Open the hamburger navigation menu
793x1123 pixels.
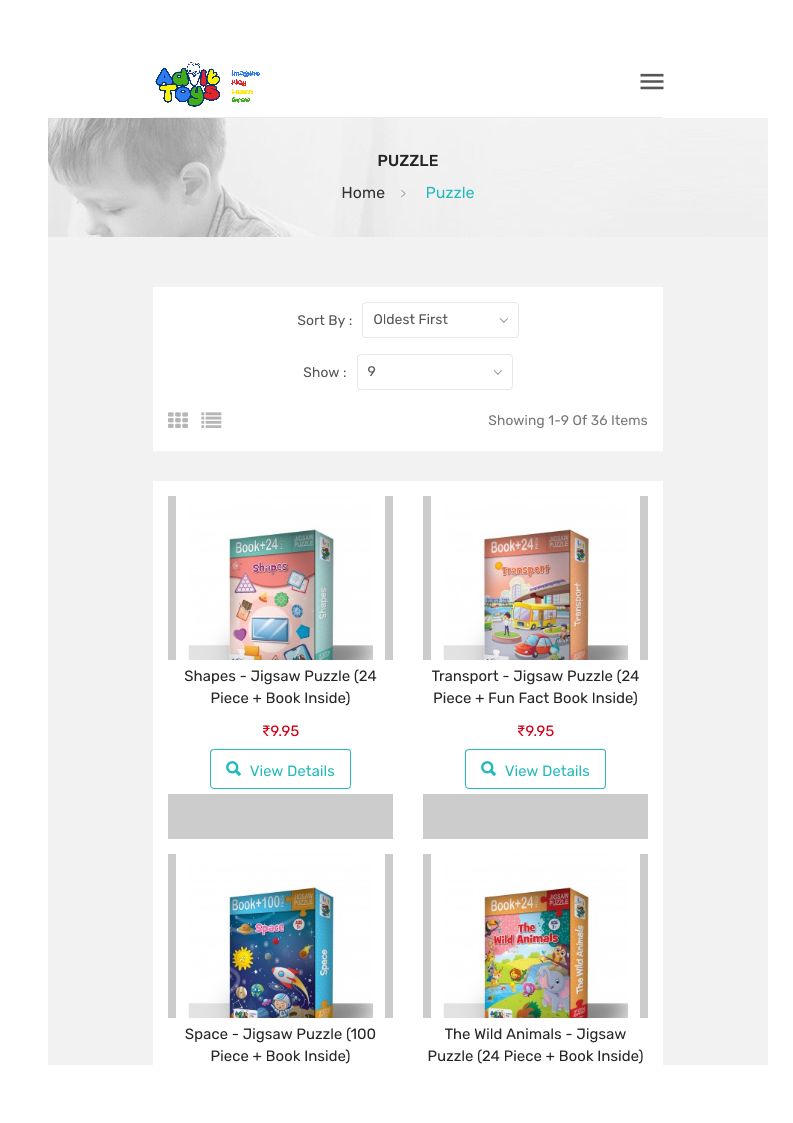click(651, 82)
